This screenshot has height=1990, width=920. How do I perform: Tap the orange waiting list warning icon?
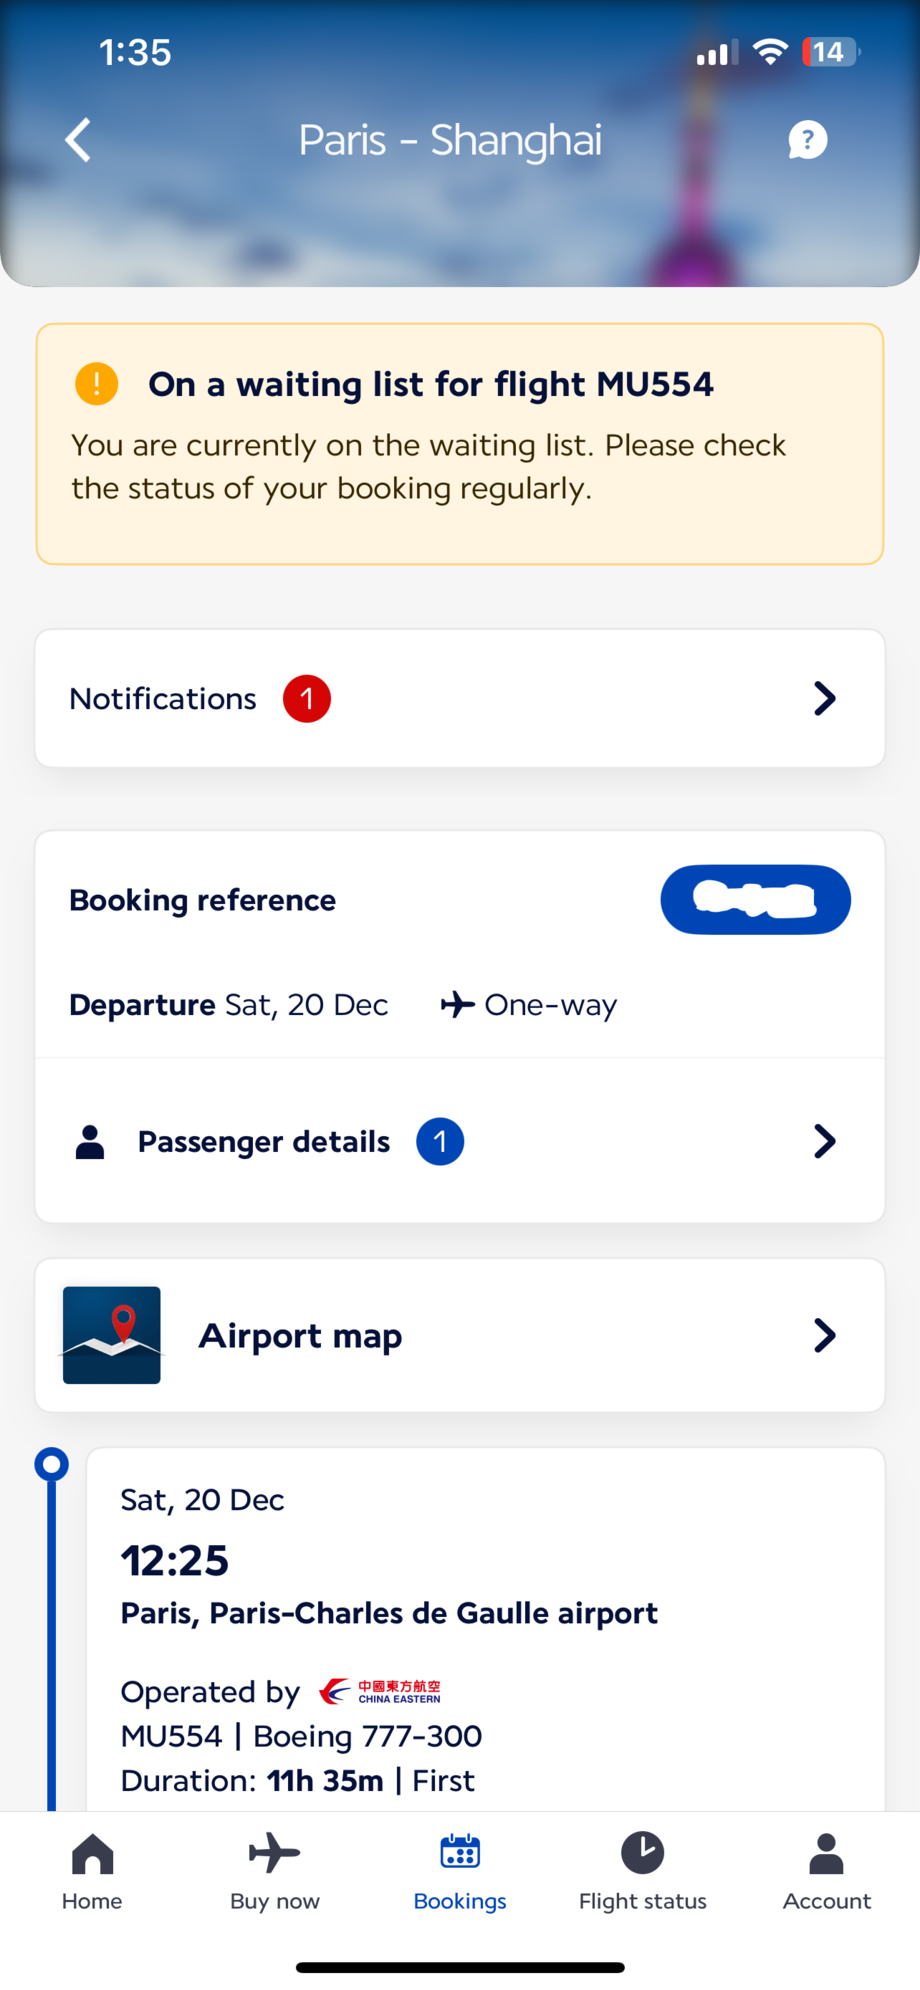[97, 384]
